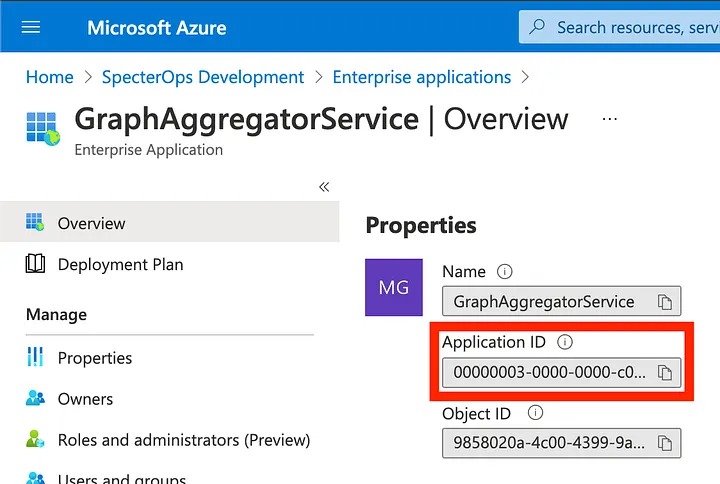Open Properties under Manage
Viewport: 720px width, 484px height.
pyautogui.click(x=94, y=358)
